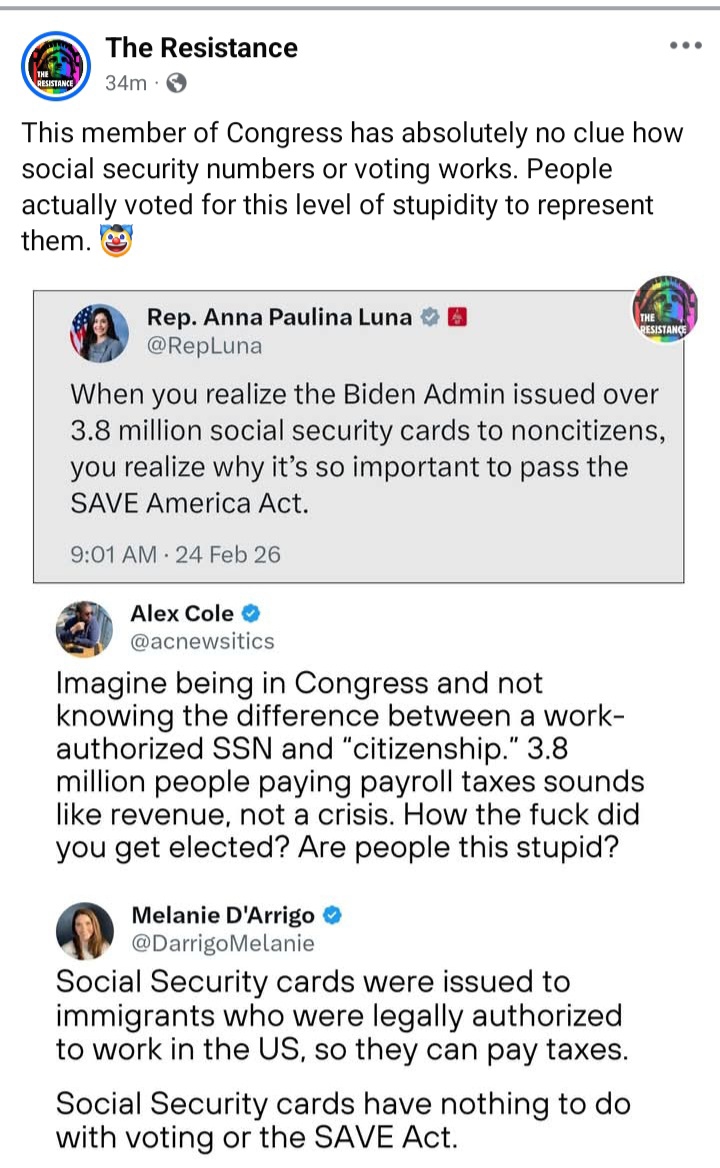Open The Resistance page profile picture
The width and height of the screenshot is (720, 1168).
pos(57,64)
